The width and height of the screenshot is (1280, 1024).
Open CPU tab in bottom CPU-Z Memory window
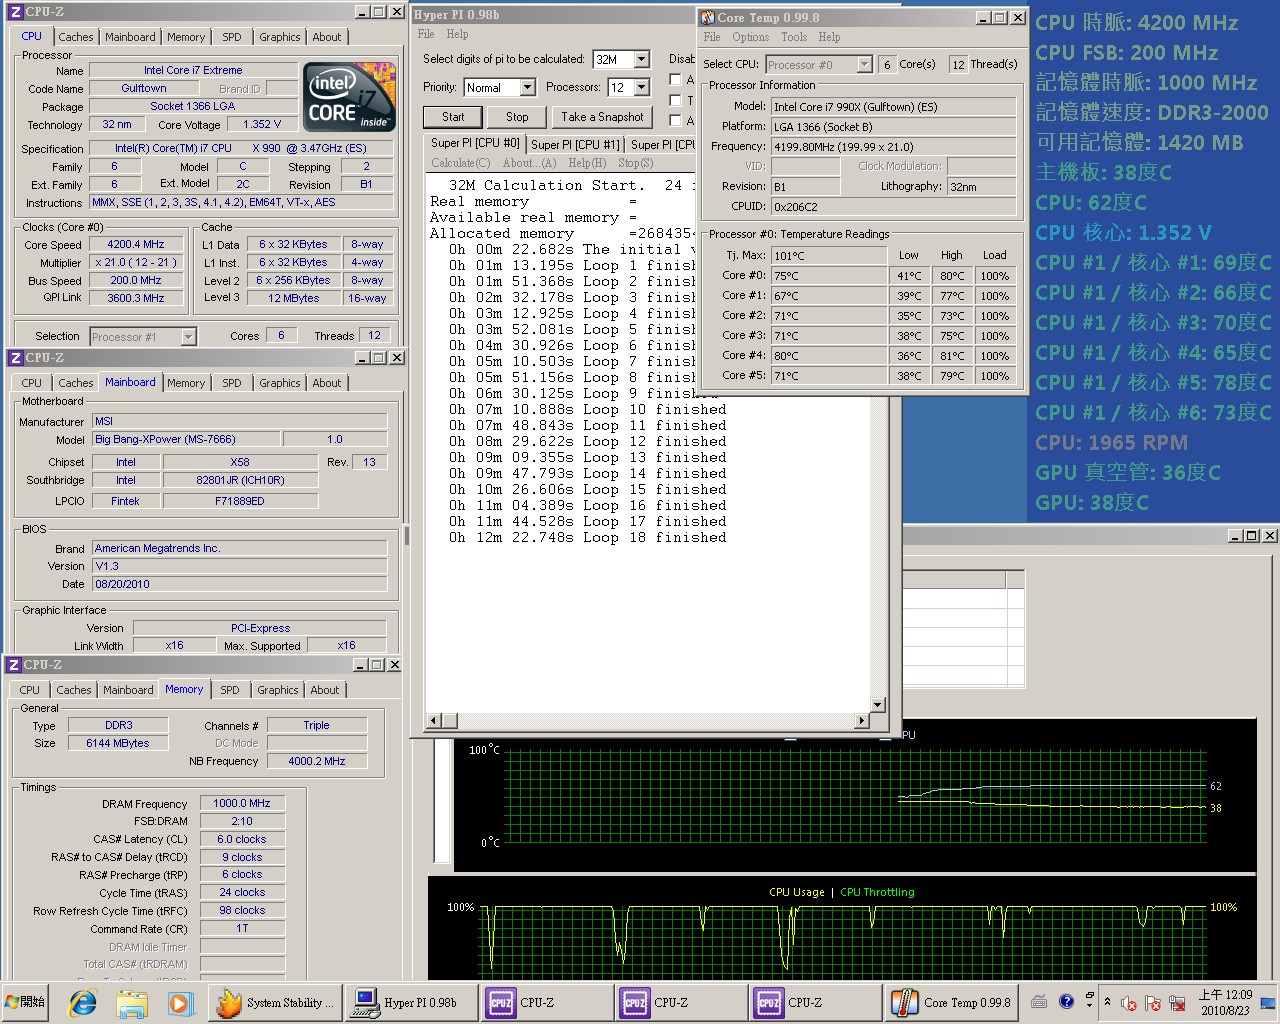tap(30, 690)
